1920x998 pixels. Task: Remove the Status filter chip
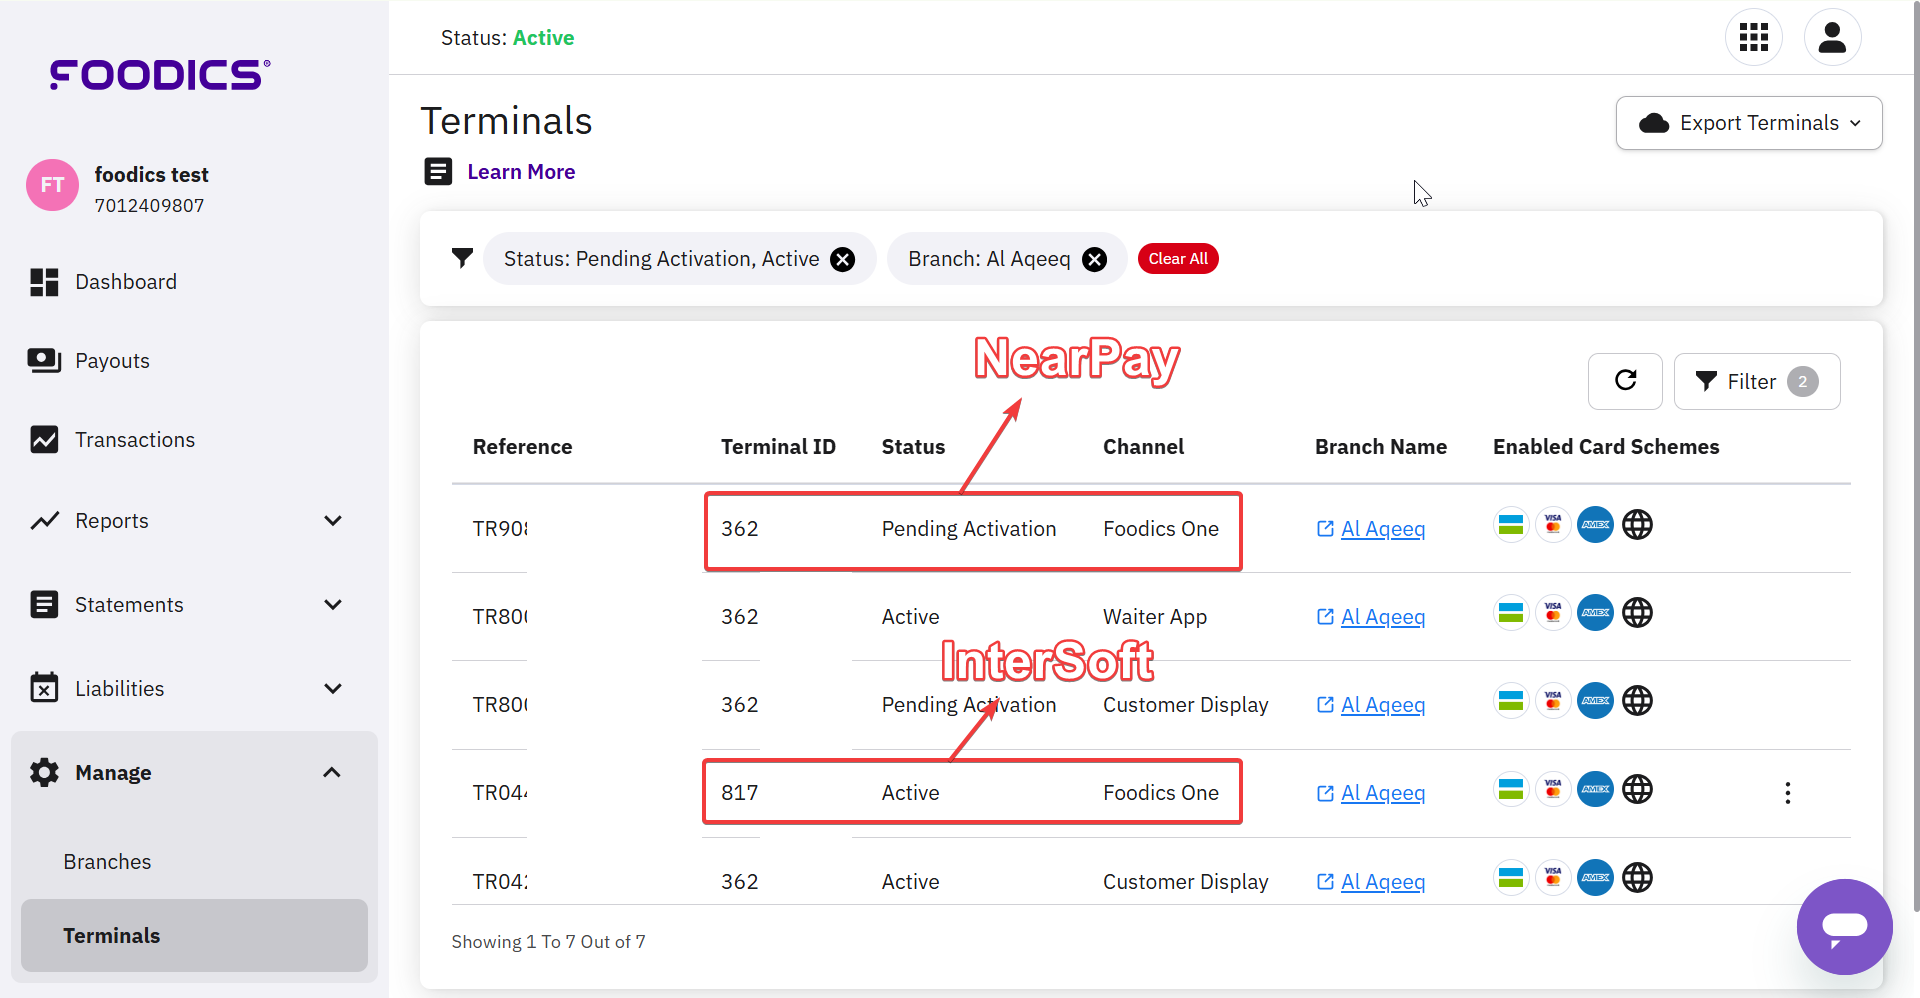843,260
